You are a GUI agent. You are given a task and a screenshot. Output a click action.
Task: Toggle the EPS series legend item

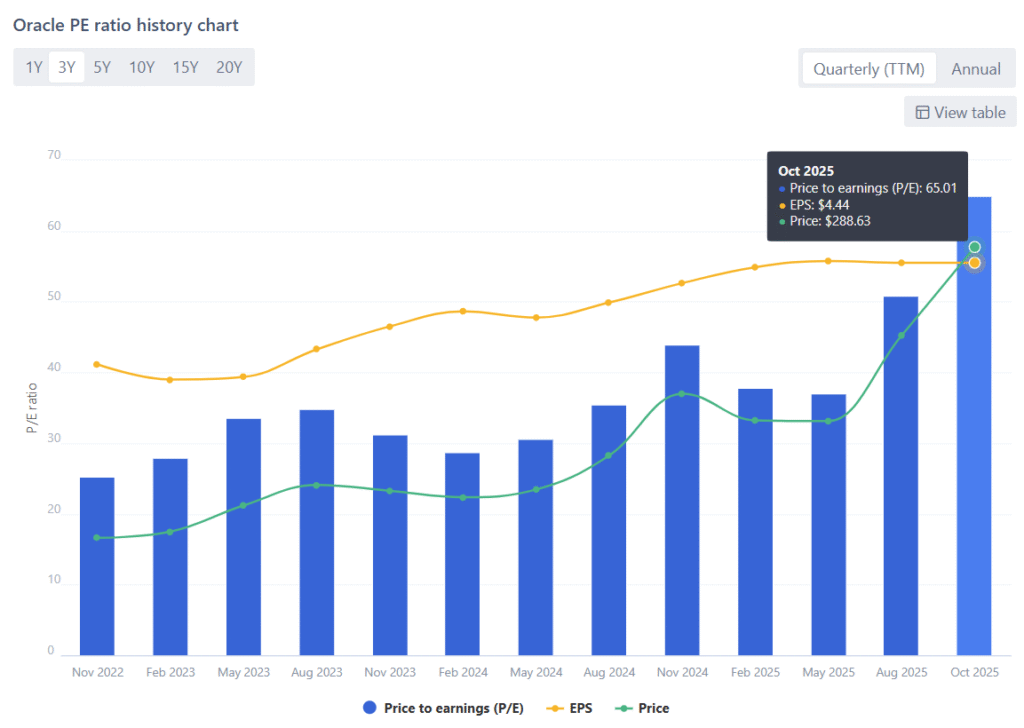(569, 708)
